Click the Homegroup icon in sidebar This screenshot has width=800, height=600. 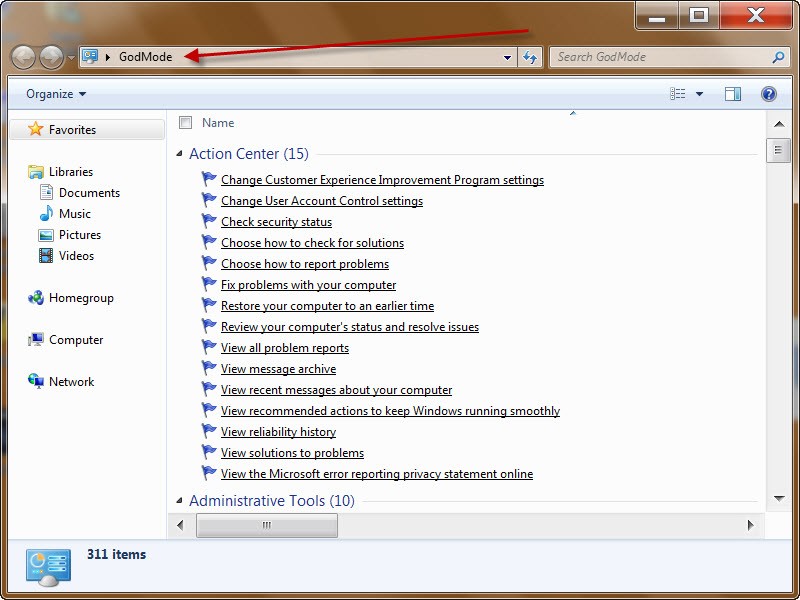coord(36,298)
